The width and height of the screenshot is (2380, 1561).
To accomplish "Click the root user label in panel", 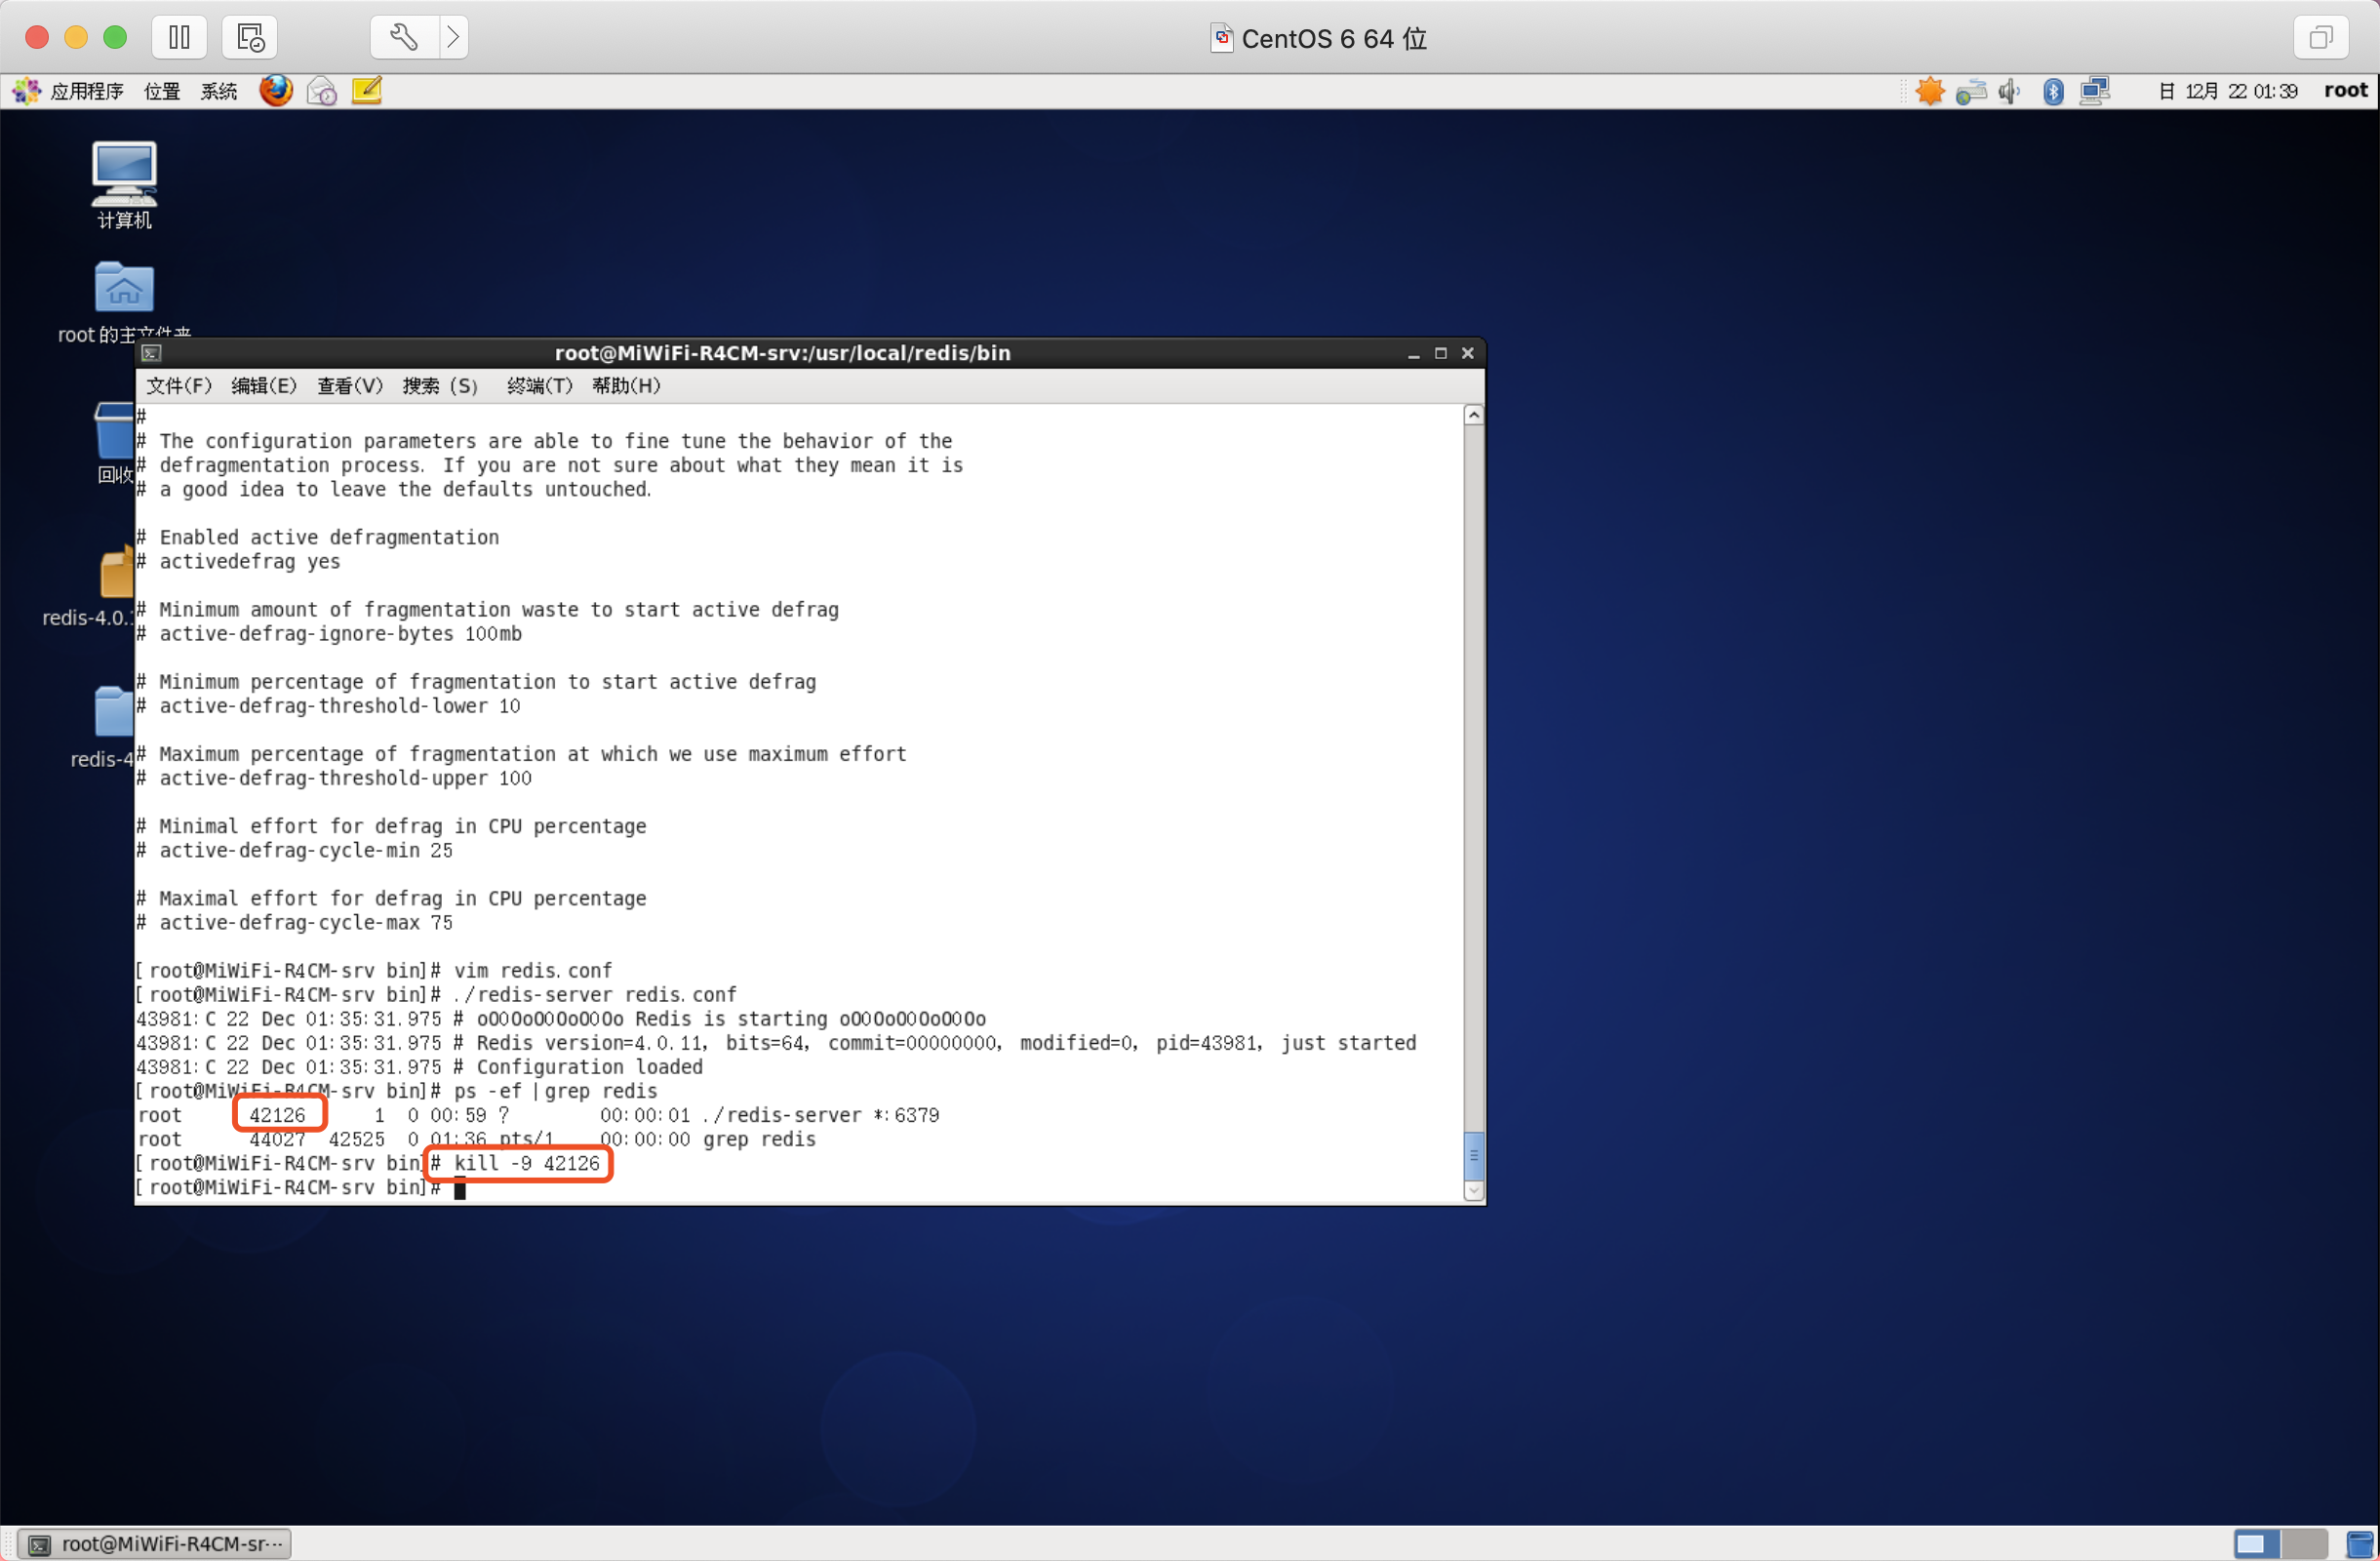I will [2345, 91].
